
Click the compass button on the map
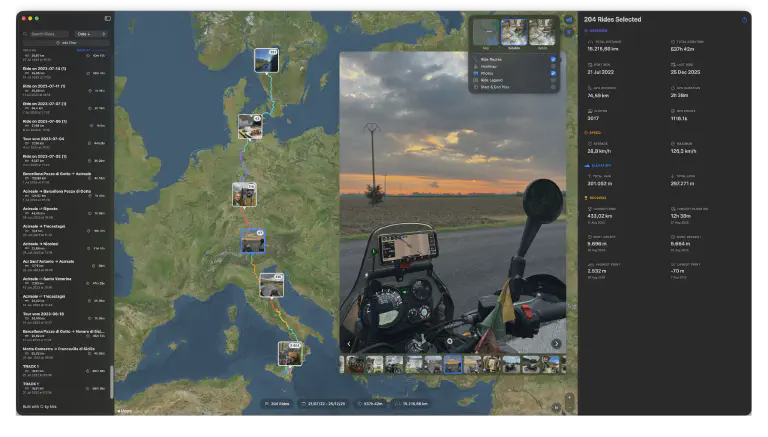555,407
